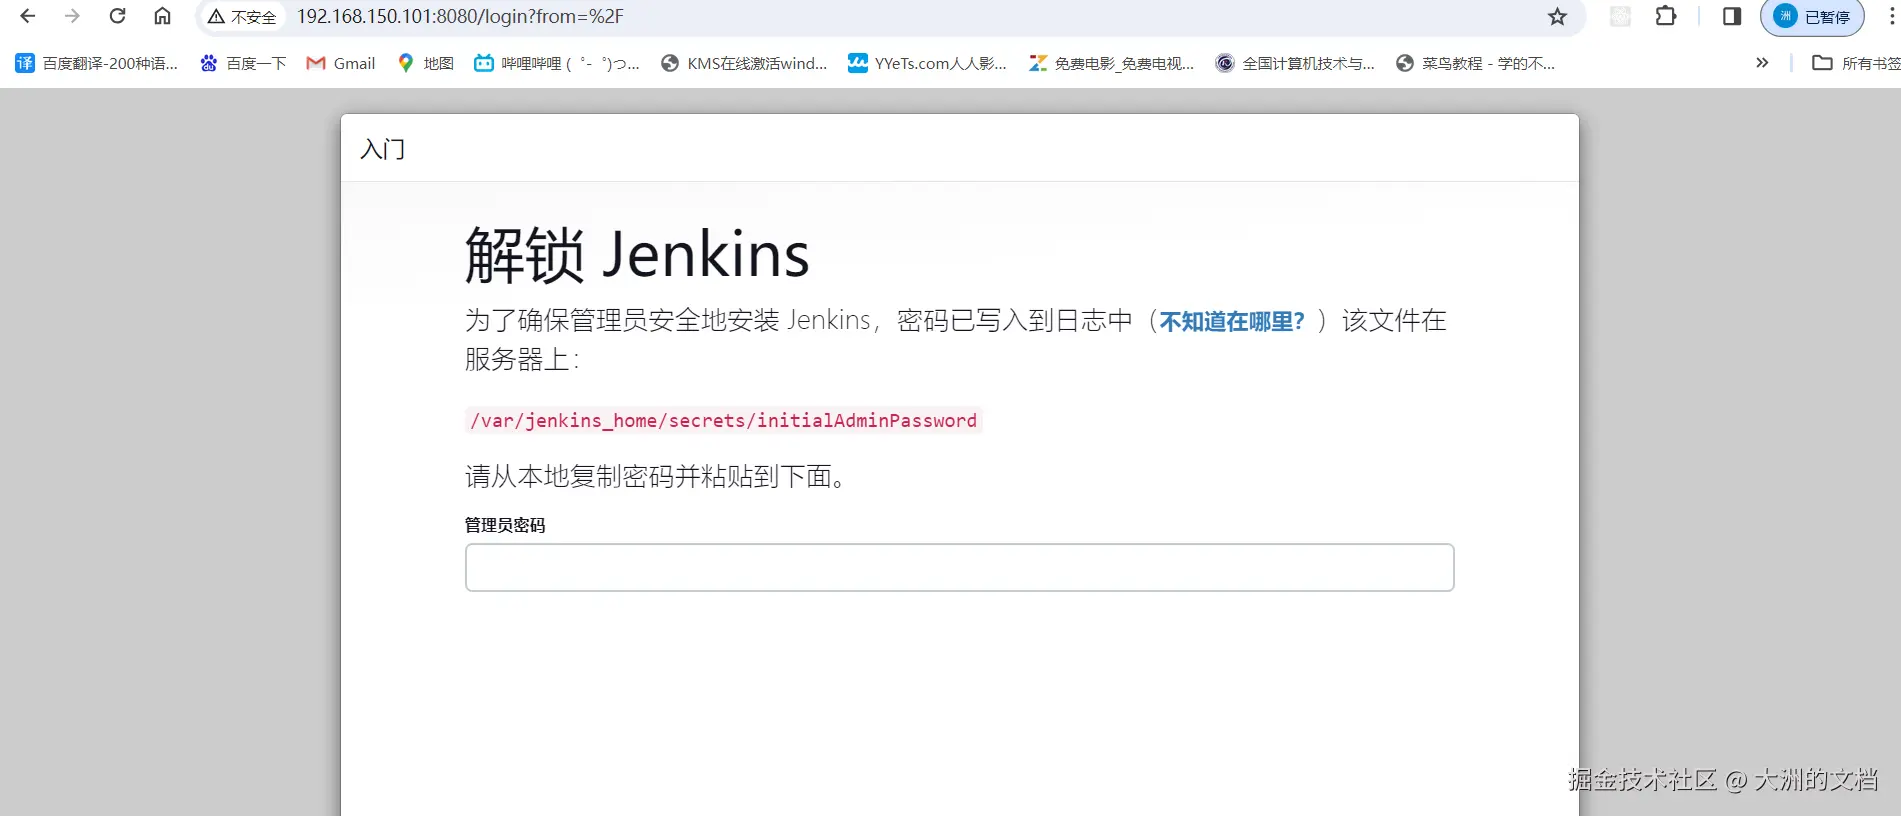Open the extensions puzzle icon
The image size is (1901, 816).
[1666, 16]
